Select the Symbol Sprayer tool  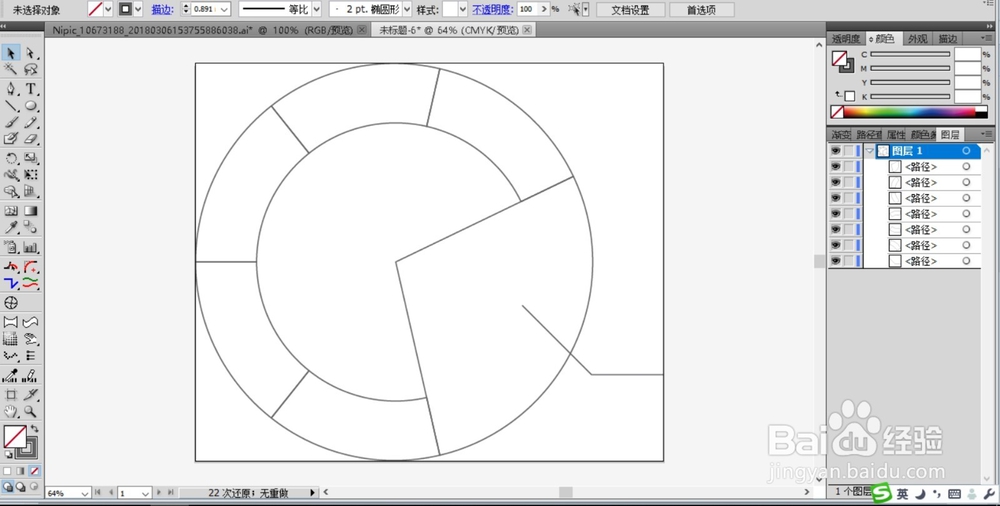[x=11, y=247]
